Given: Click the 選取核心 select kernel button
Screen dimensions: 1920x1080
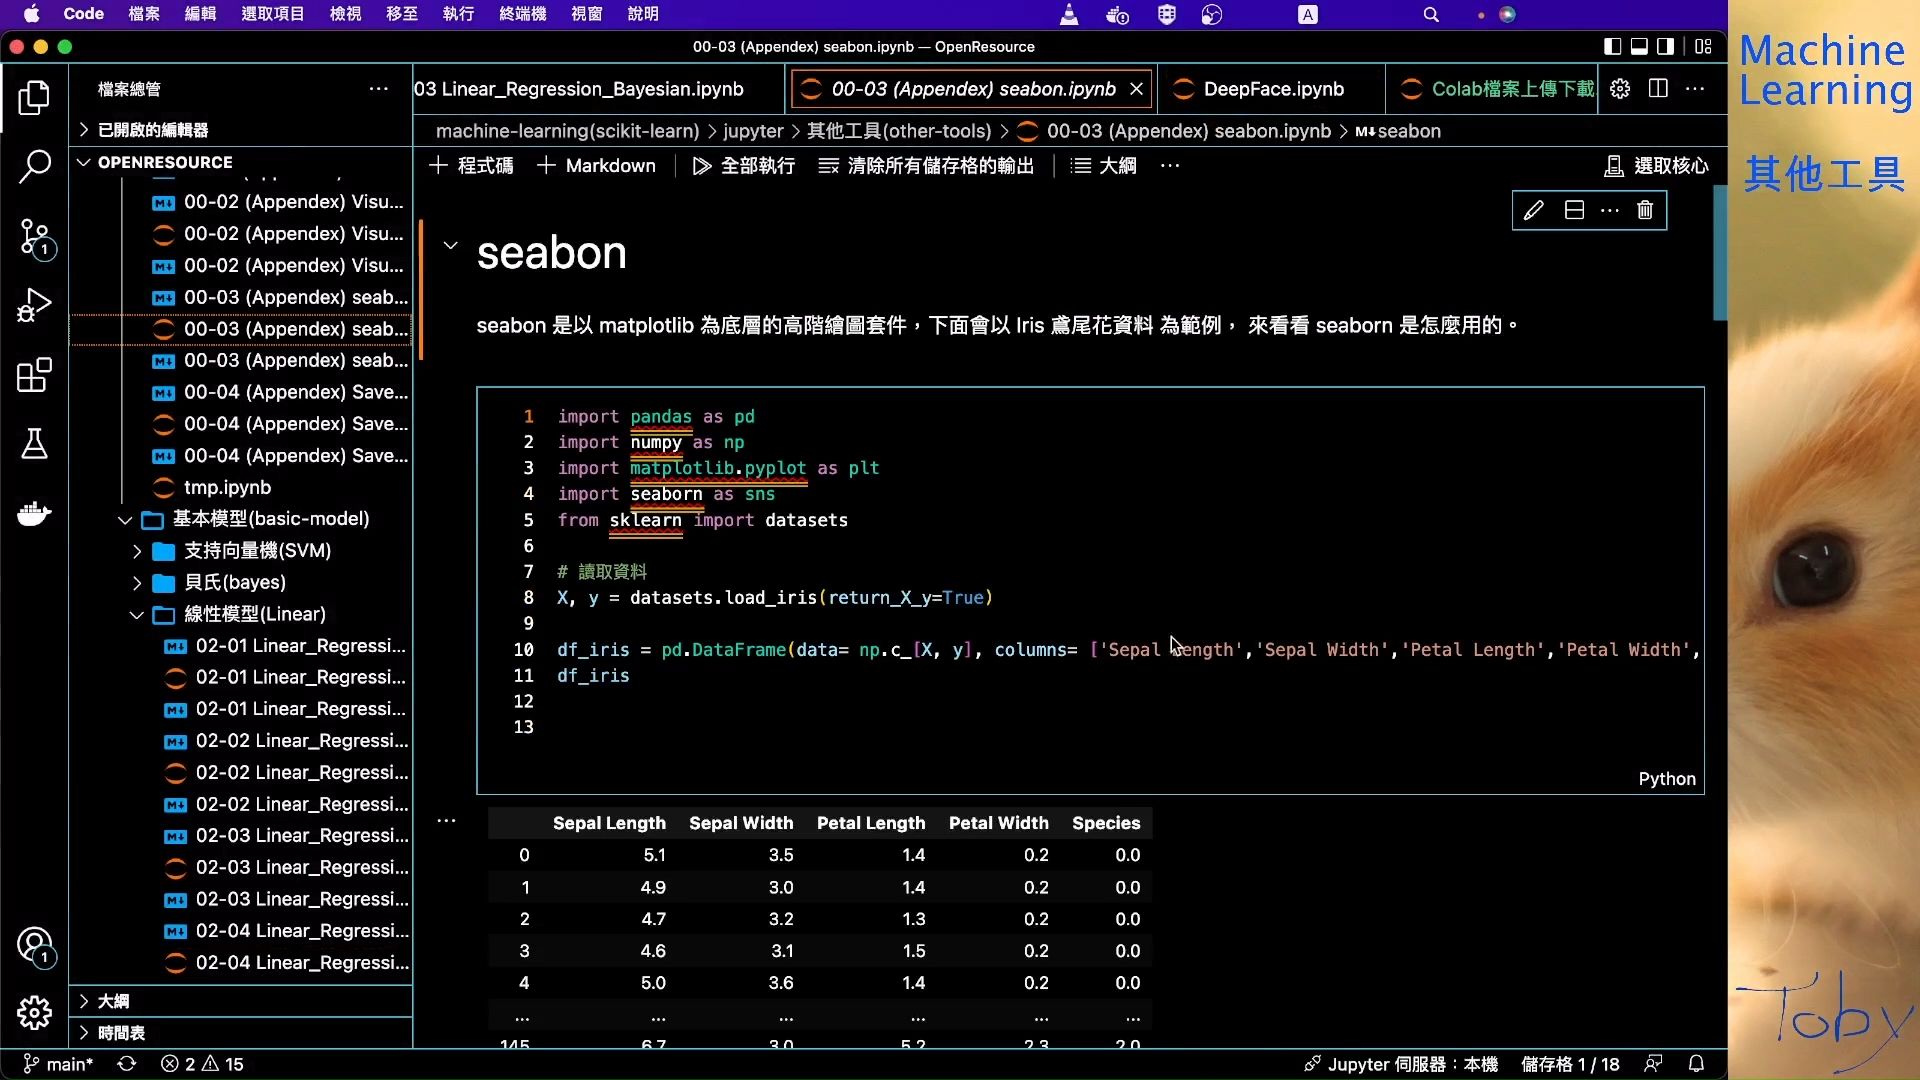Looking at the screenshot, I should (1656, 166).
